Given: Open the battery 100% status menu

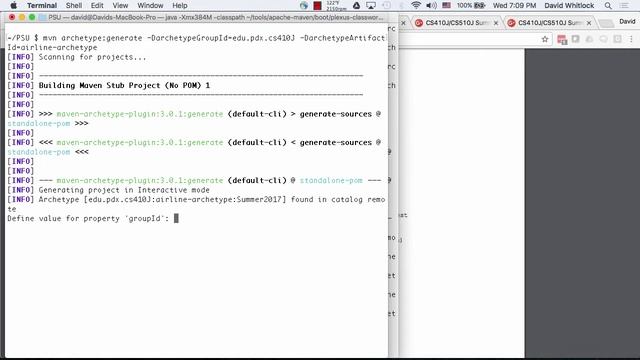Looking at the screenshot, I should pyautogui.click(x=471, y=5).
